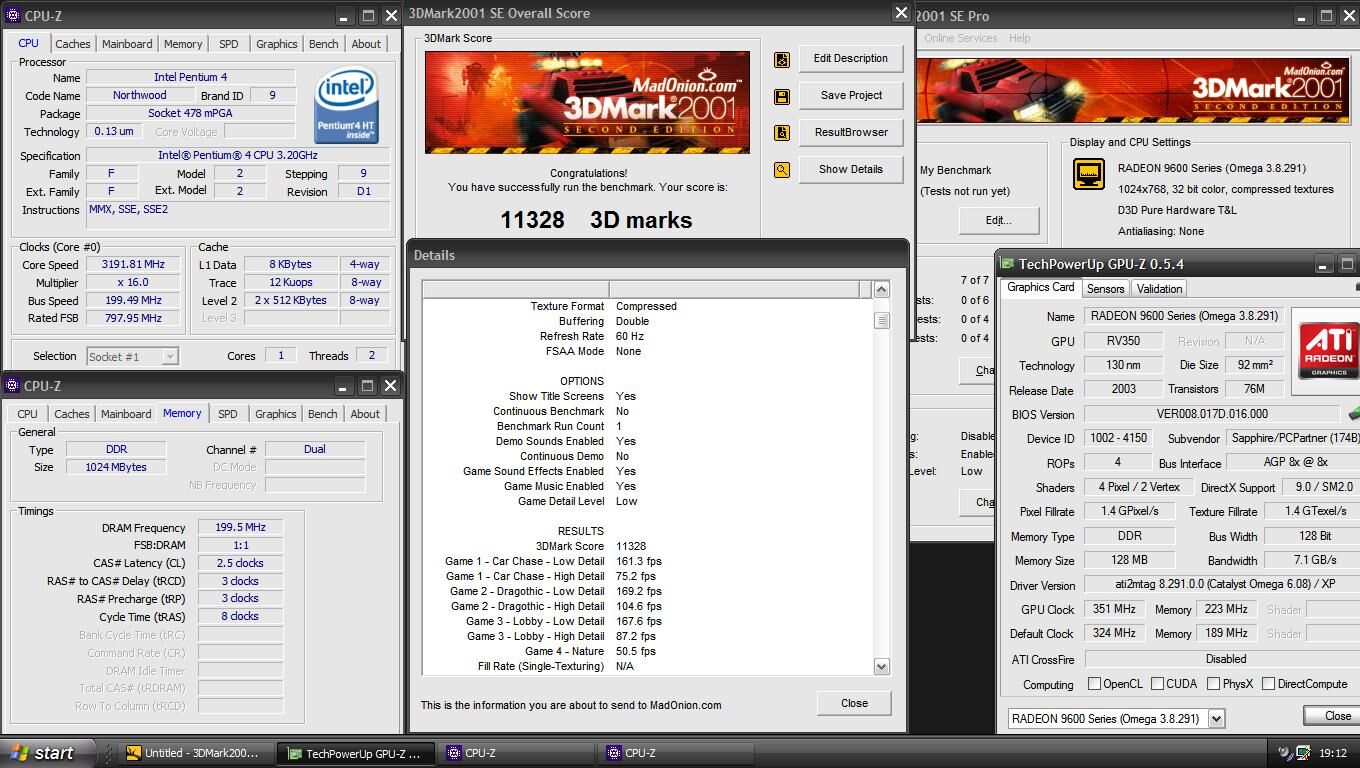
Task: Toggle the CUDA checkbox
Action: click(1157, 684)
